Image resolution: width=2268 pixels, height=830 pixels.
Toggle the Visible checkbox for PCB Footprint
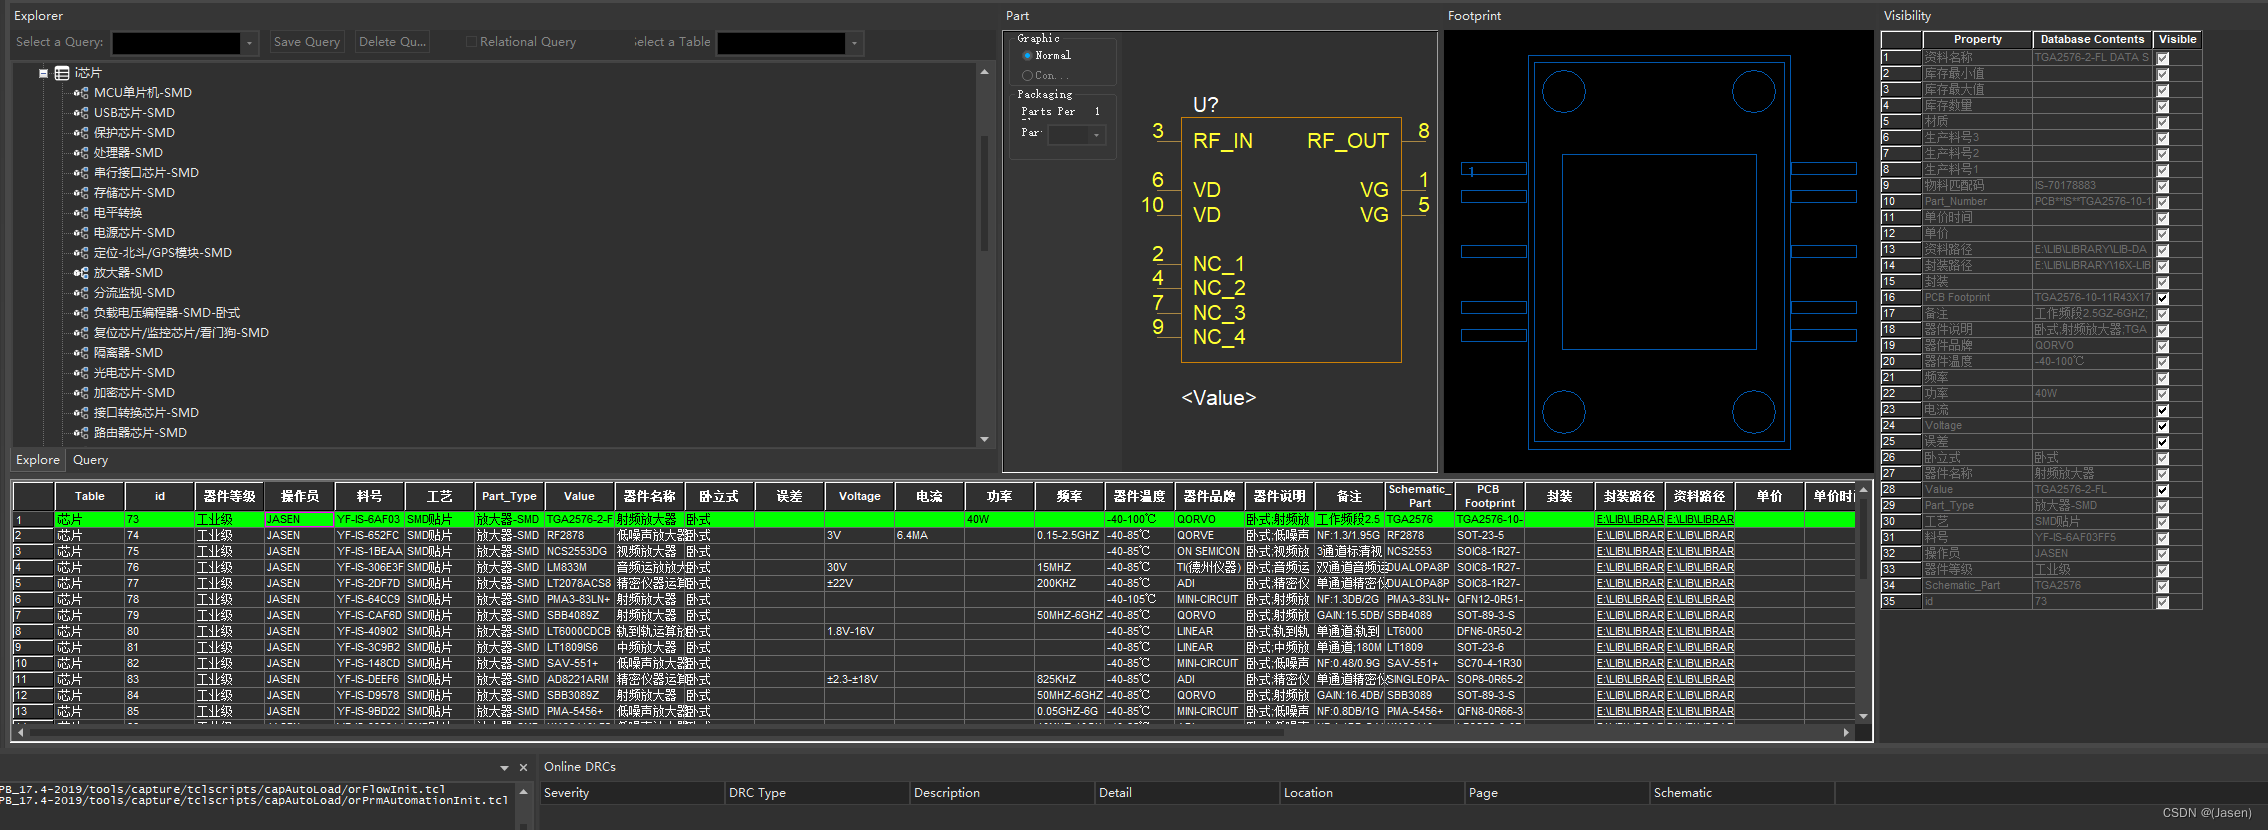2163,298
